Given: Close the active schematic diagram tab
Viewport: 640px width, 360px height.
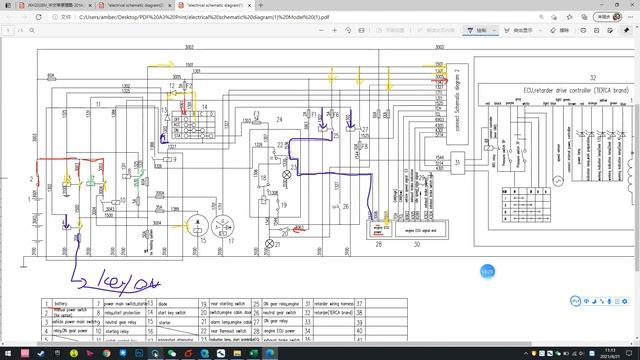Looking at the screenshot, I should point(249,5).
